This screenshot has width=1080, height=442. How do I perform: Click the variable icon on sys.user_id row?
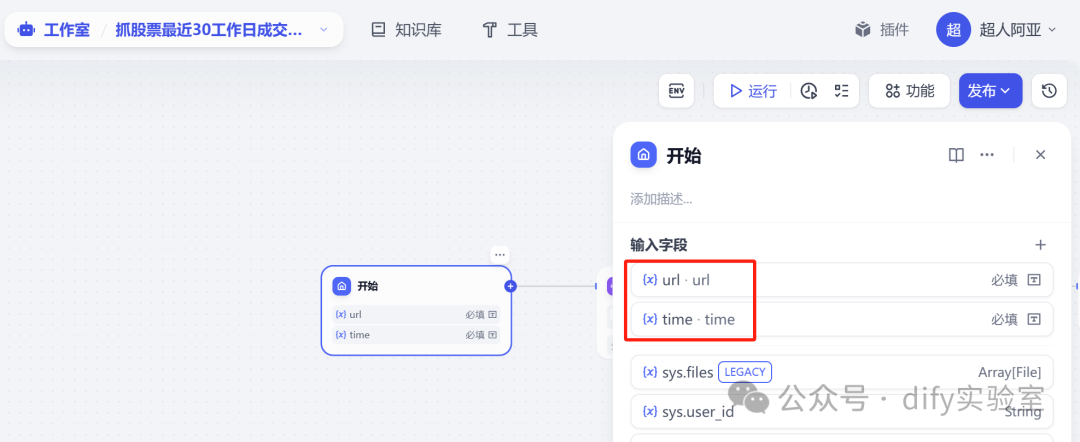pos(650,412)
